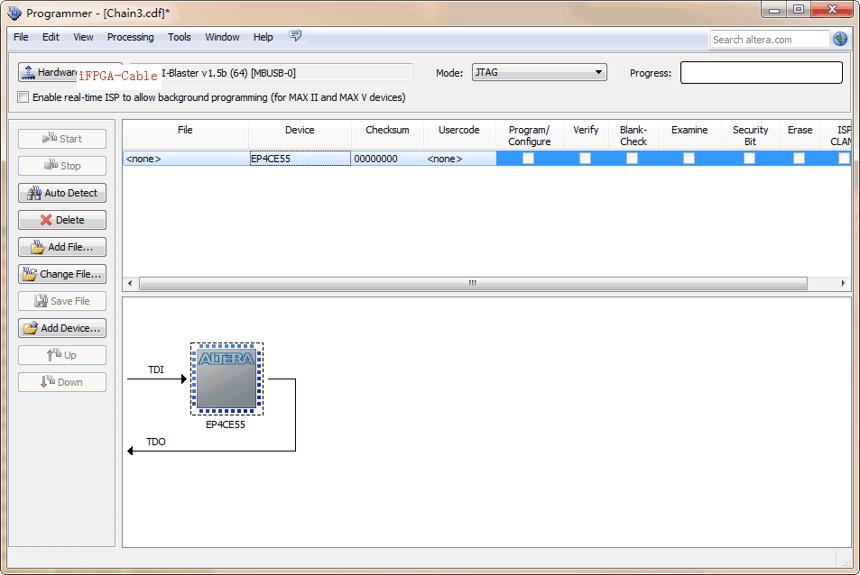Click the Search altera.com field
The width and height of the screenshot is (860, 575).
769,40
